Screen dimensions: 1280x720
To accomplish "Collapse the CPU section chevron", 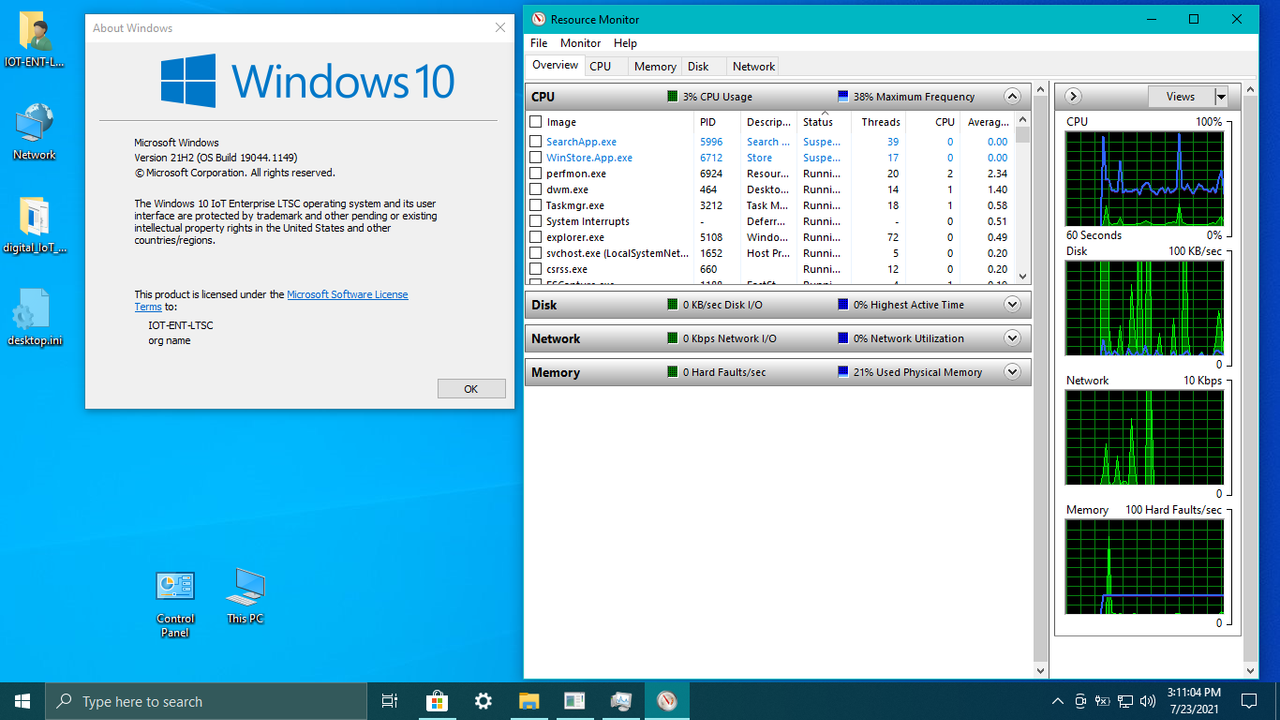I will click(x=1012, y=97).
